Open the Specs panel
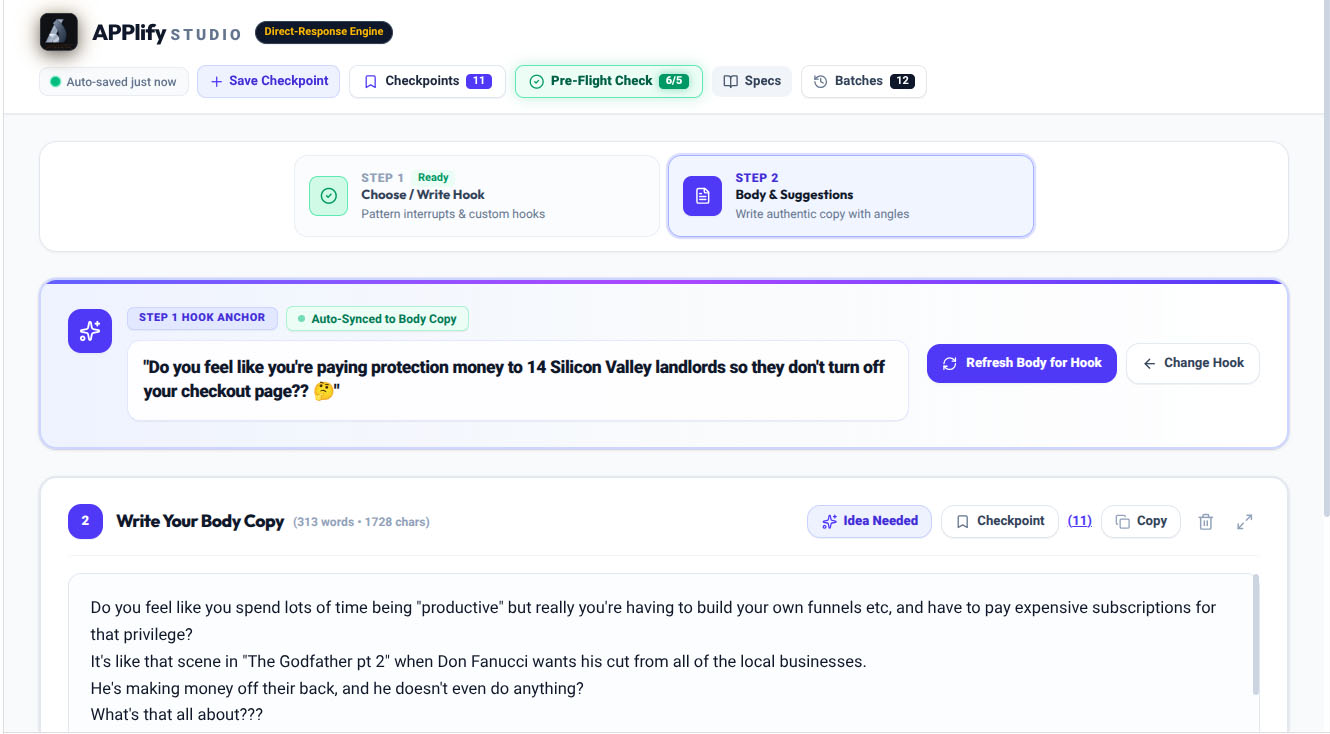This screenshot has height=734, width=1330. [x=752, y=81]
